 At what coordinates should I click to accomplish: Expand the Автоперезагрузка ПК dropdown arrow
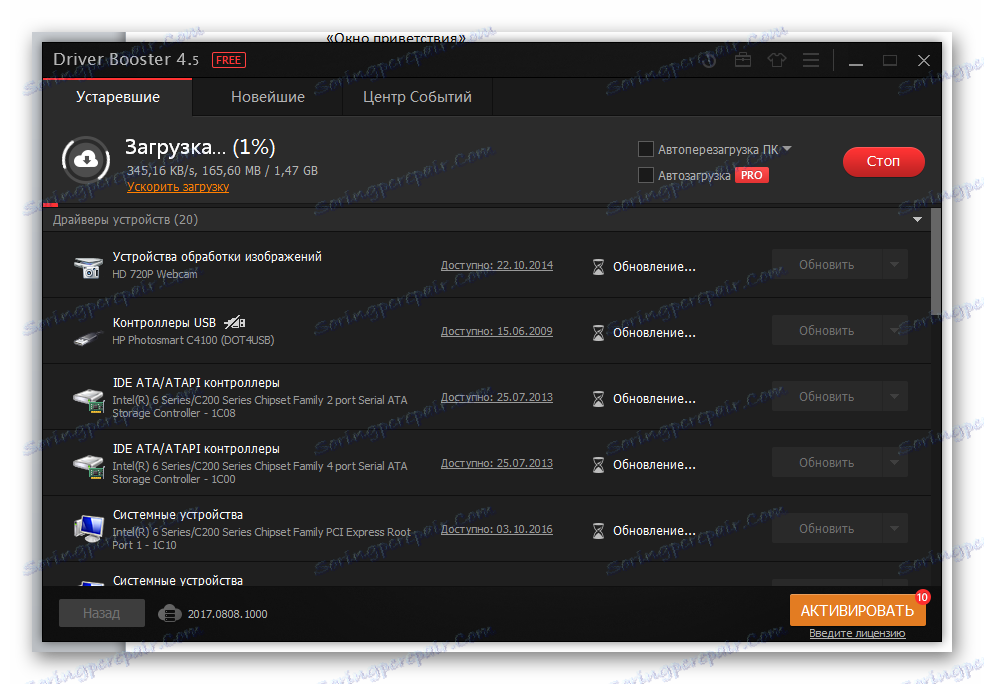pyautogui.click(x=788, y=149)
